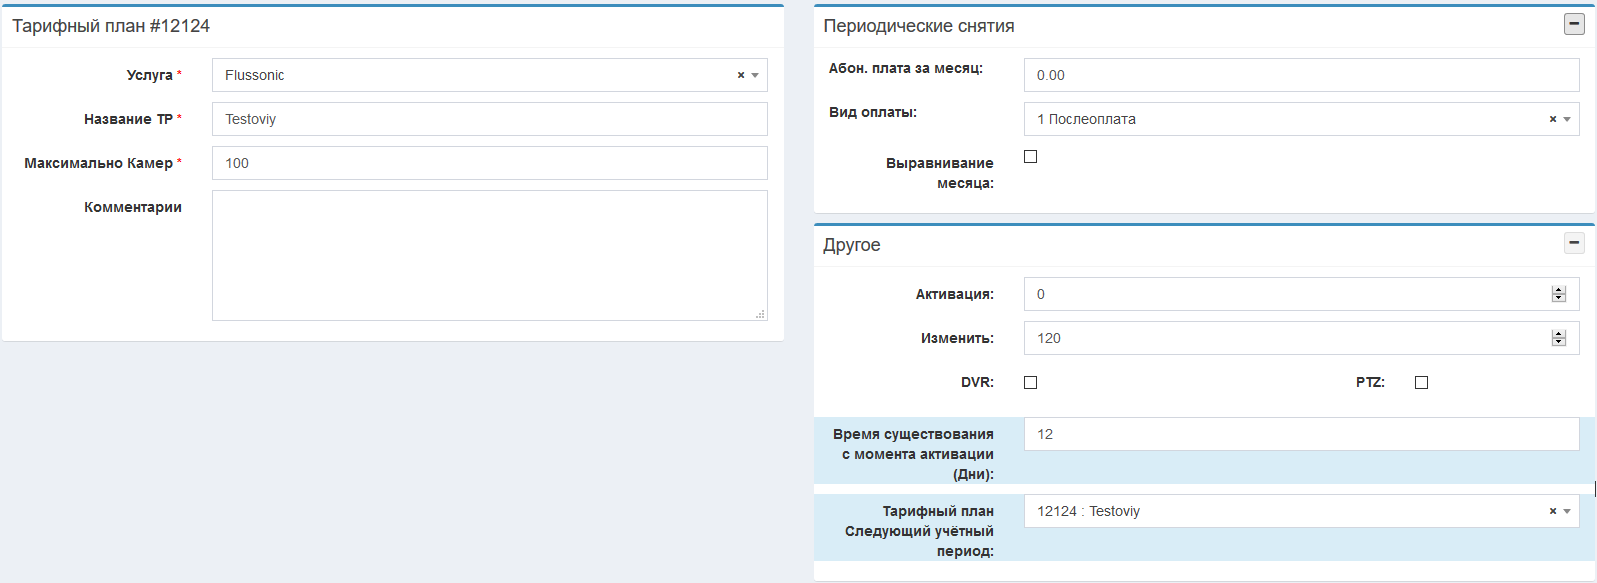This screenshot has width=1597, height=583.
Task: Clear the Вид оплаты selection
Action: click(1553, 119)
